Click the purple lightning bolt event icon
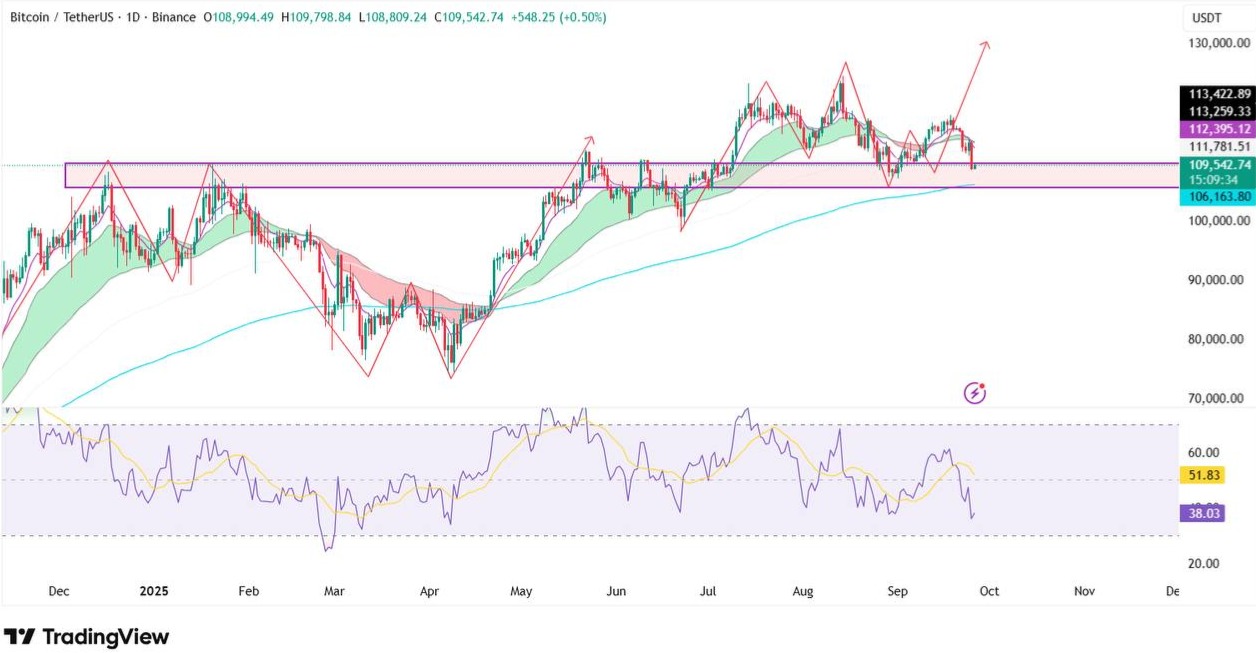 pyautogui.click(x=975, y=393)
